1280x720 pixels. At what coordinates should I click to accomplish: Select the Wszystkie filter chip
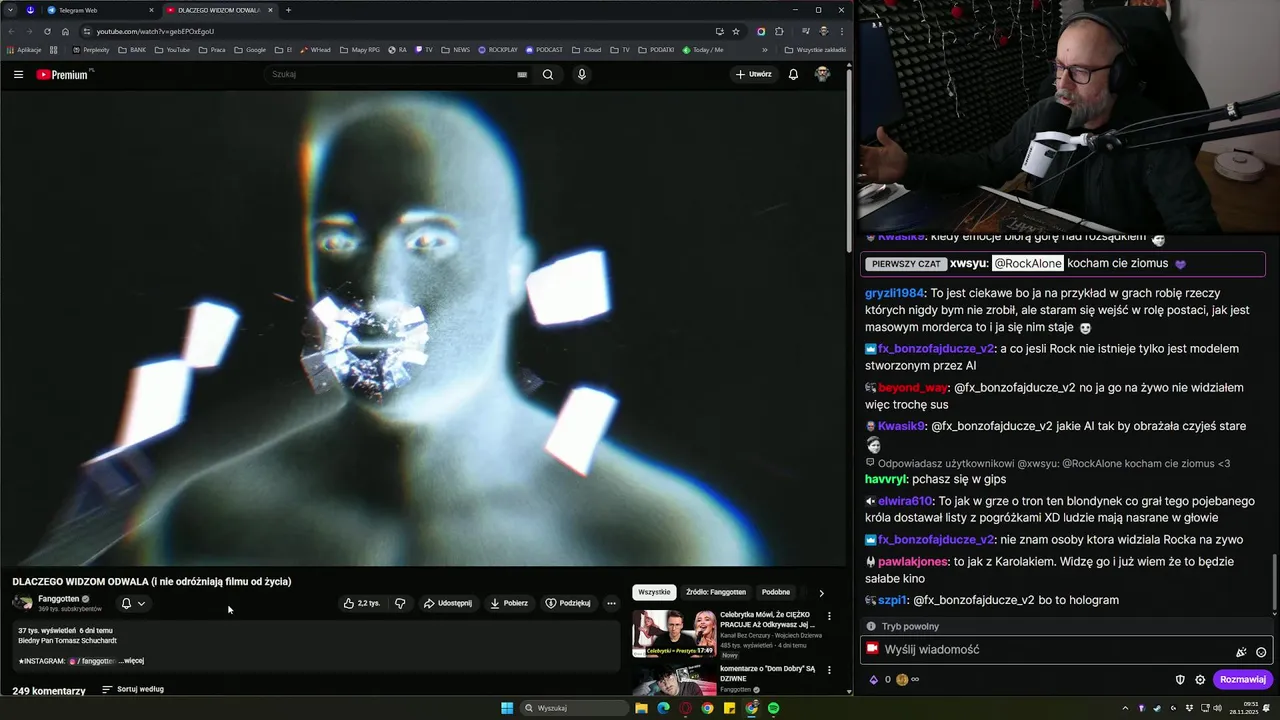coord(654,592)
